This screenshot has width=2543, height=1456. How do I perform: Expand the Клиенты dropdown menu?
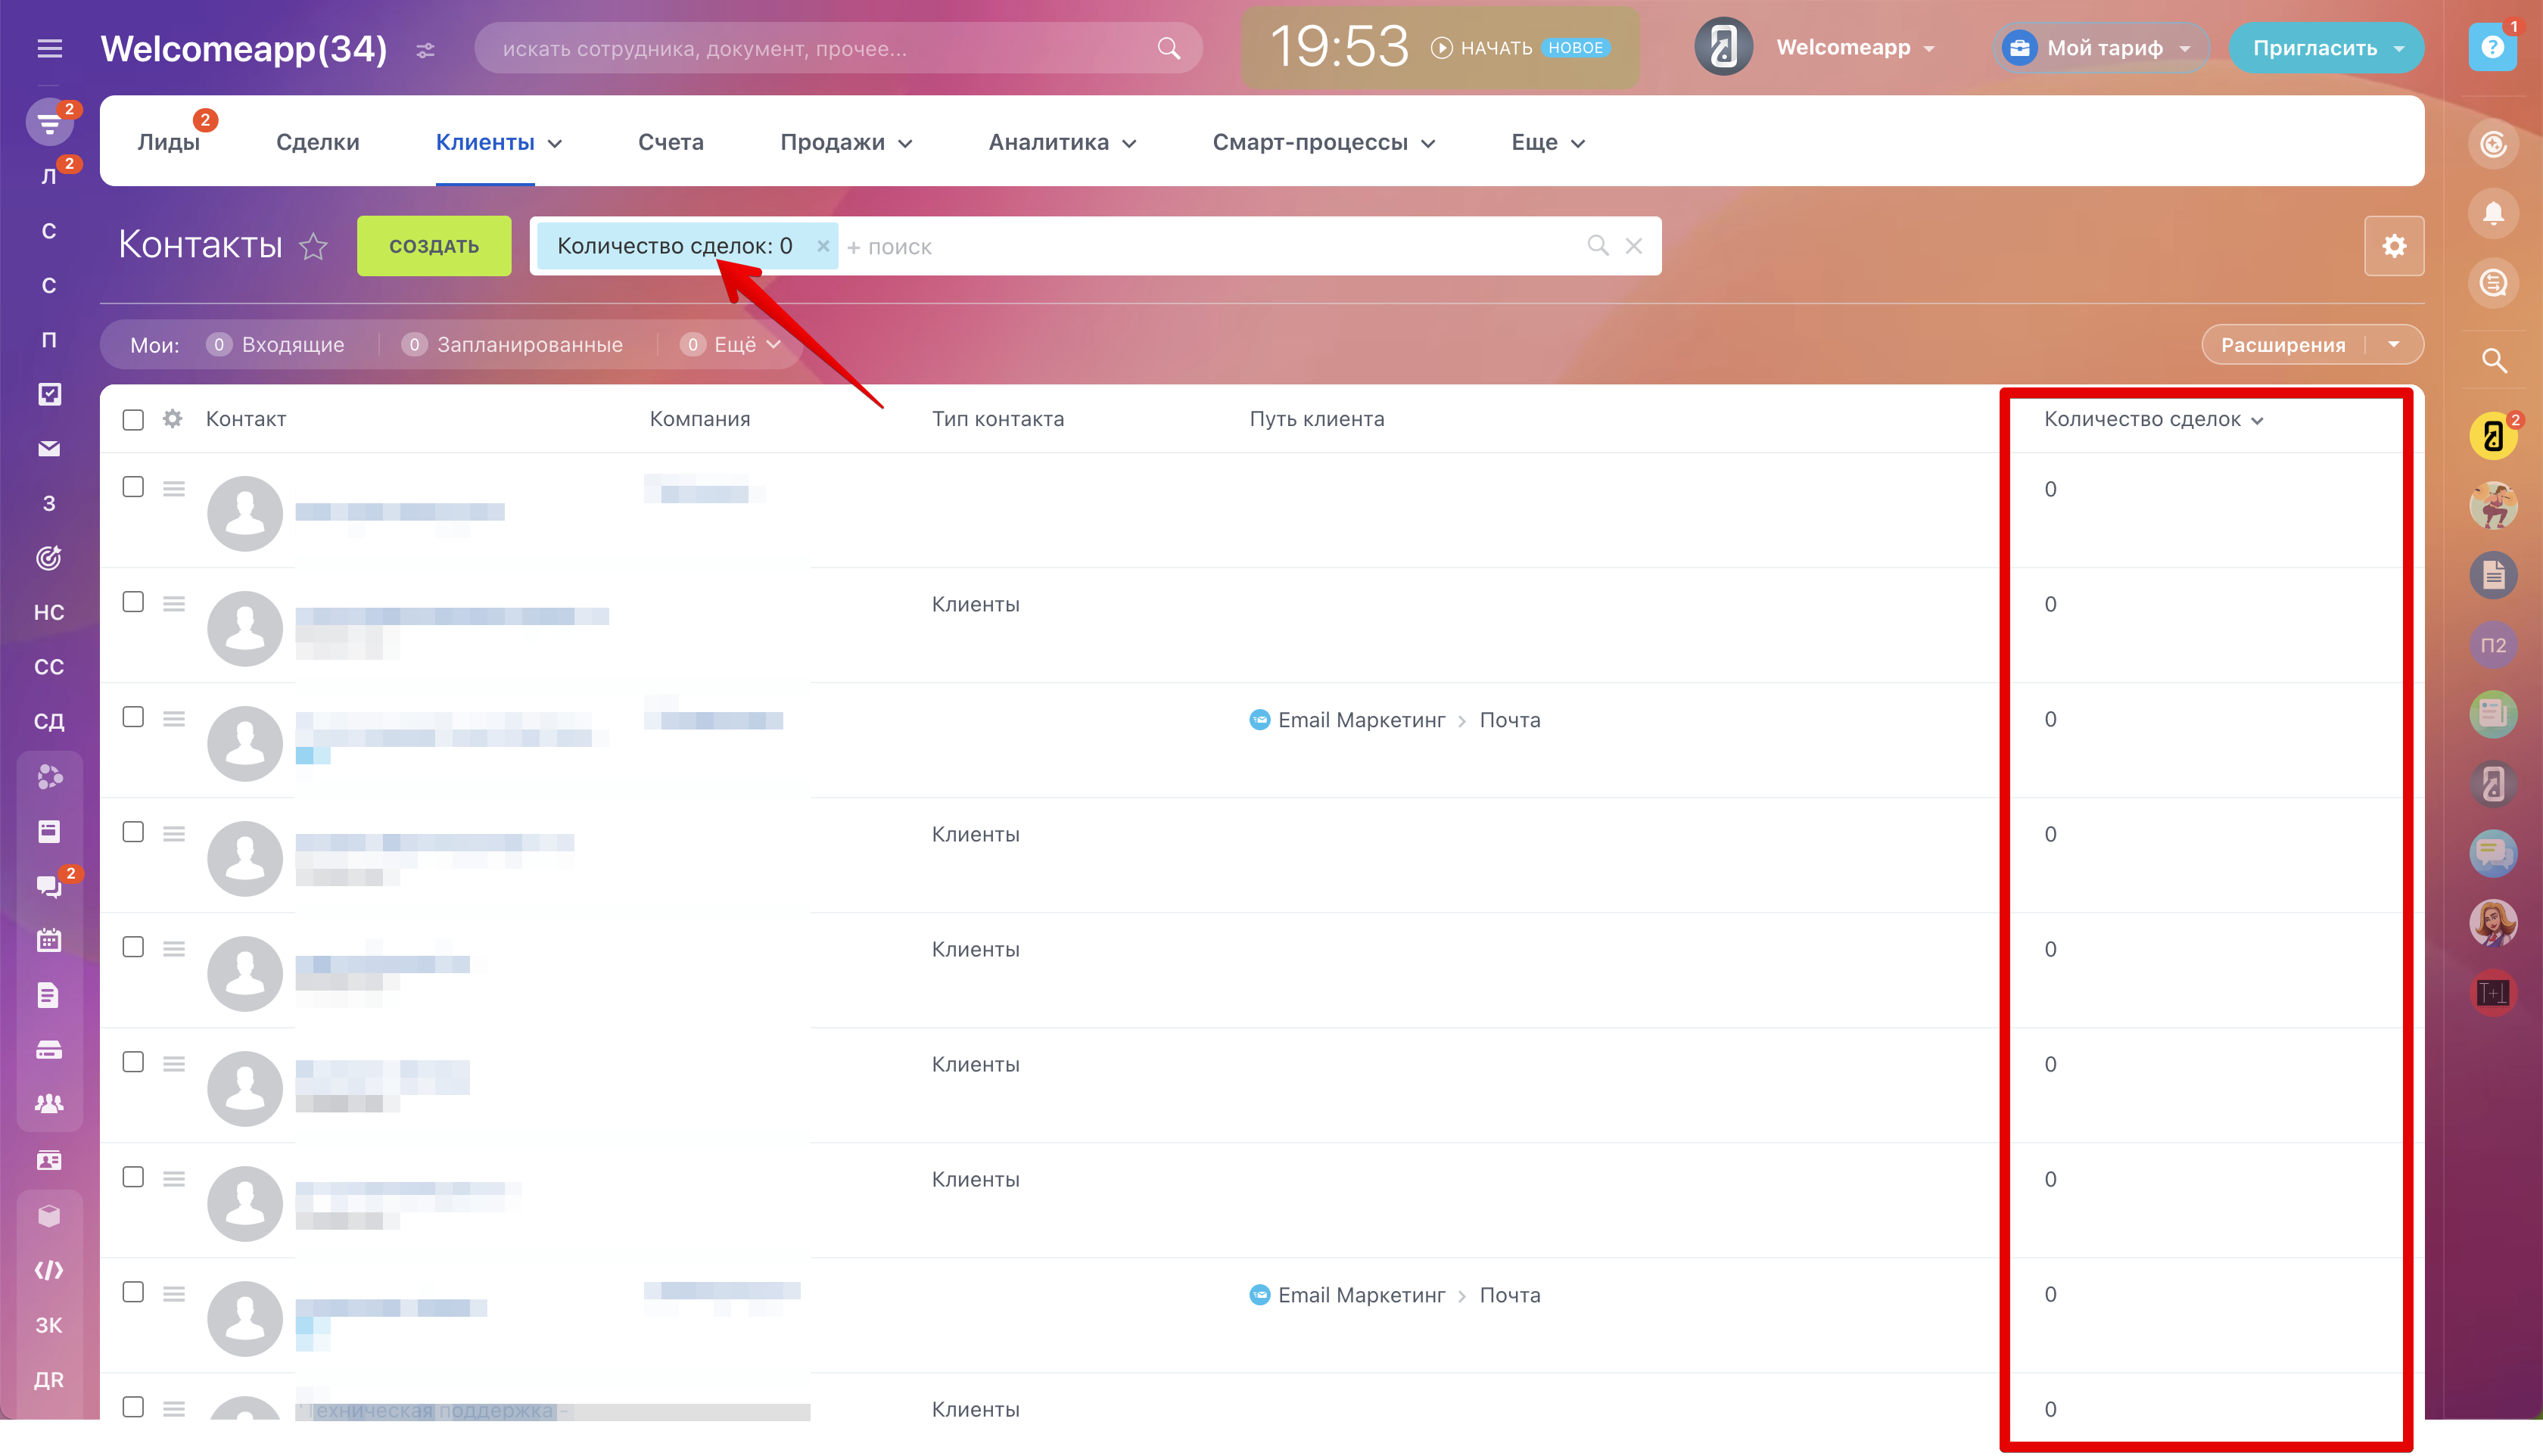555,143
